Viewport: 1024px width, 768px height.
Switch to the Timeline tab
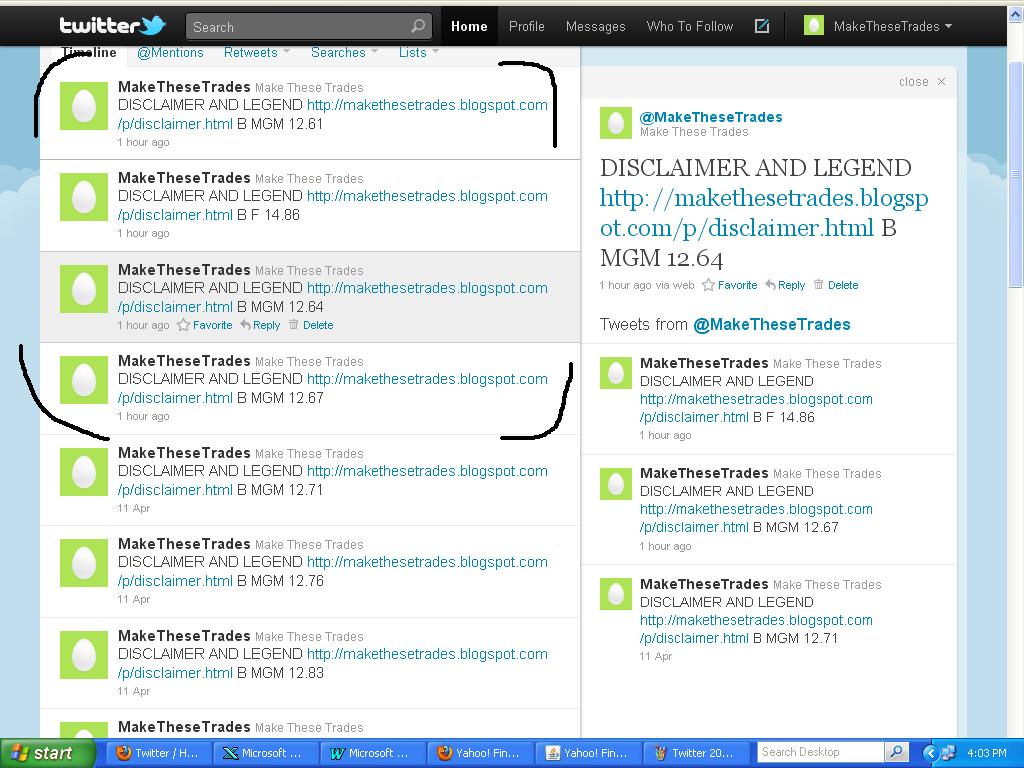pyautogui.click(x=89, y=52)
